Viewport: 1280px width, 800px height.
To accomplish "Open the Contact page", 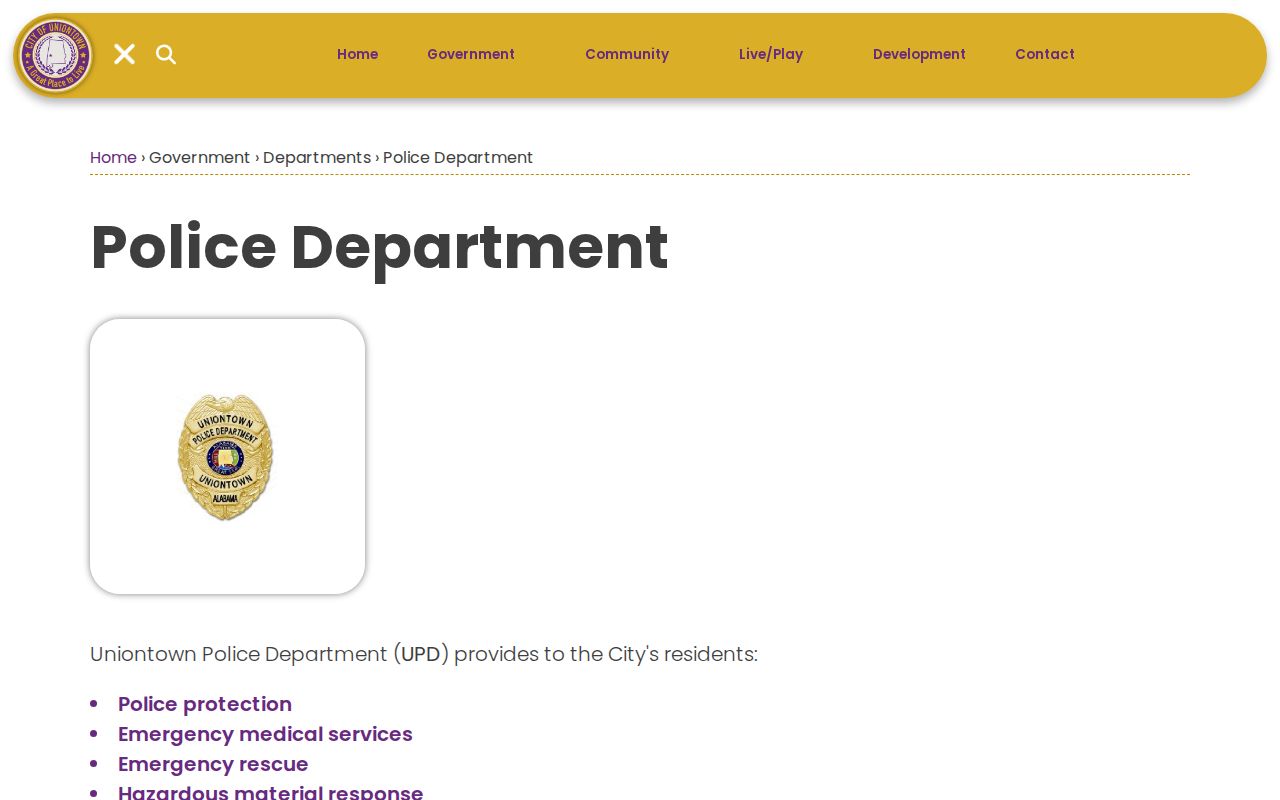I will coord(1045,54).
